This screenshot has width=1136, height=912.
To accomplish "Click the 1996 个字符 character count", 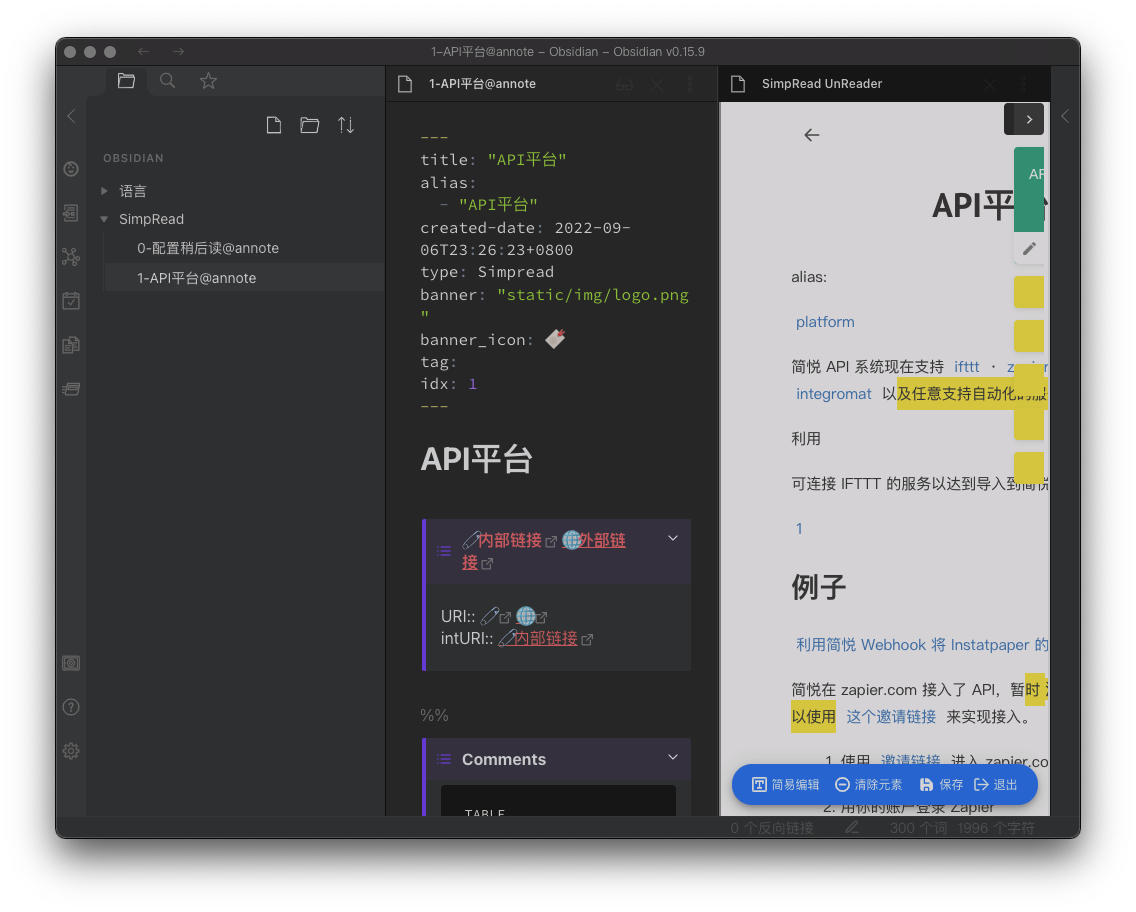I will (x=995, y=827).
